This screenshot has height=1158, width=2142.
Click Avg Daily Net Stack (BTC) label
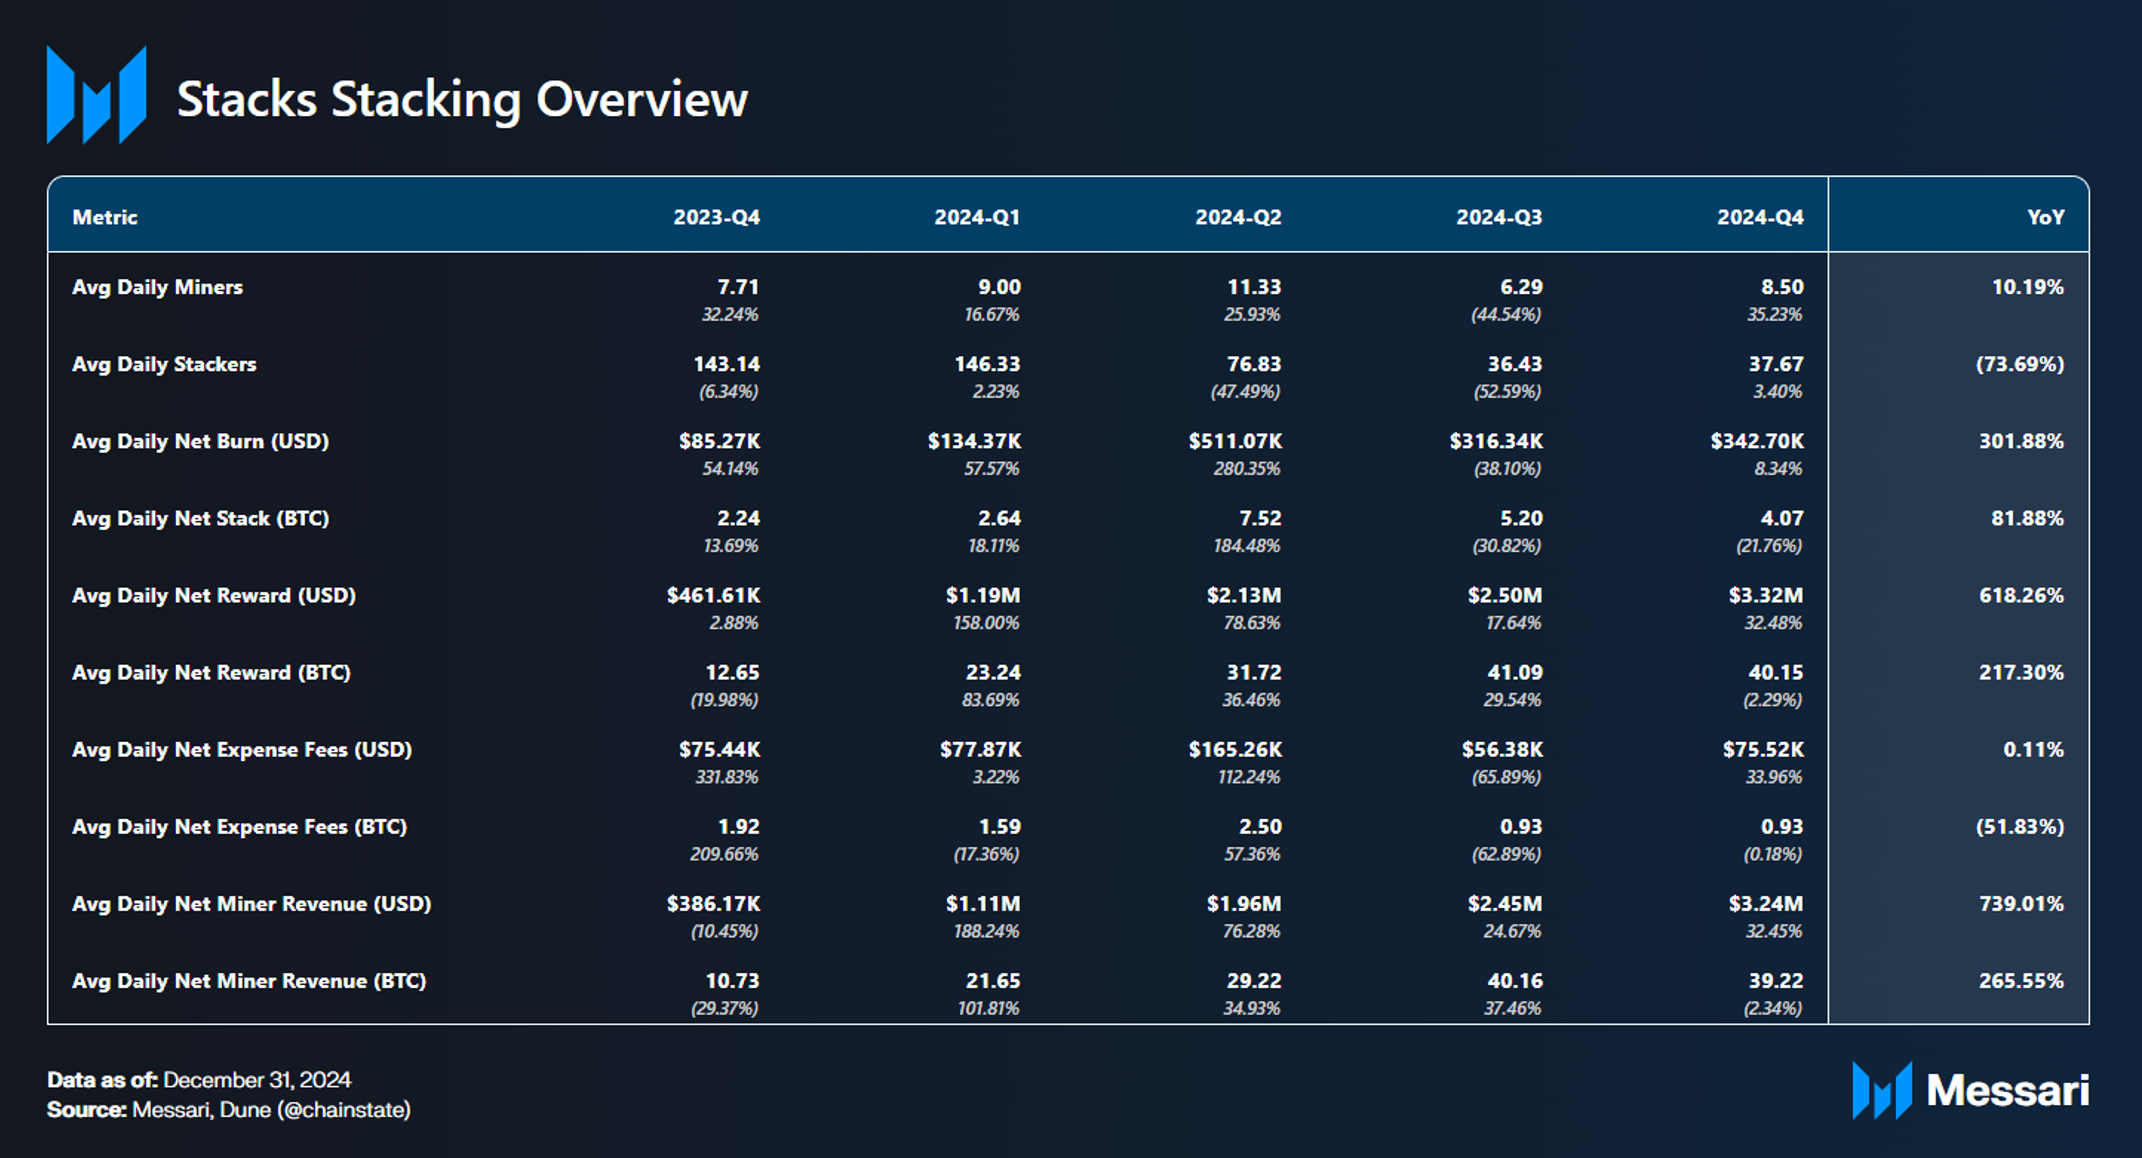click(200, 518)
